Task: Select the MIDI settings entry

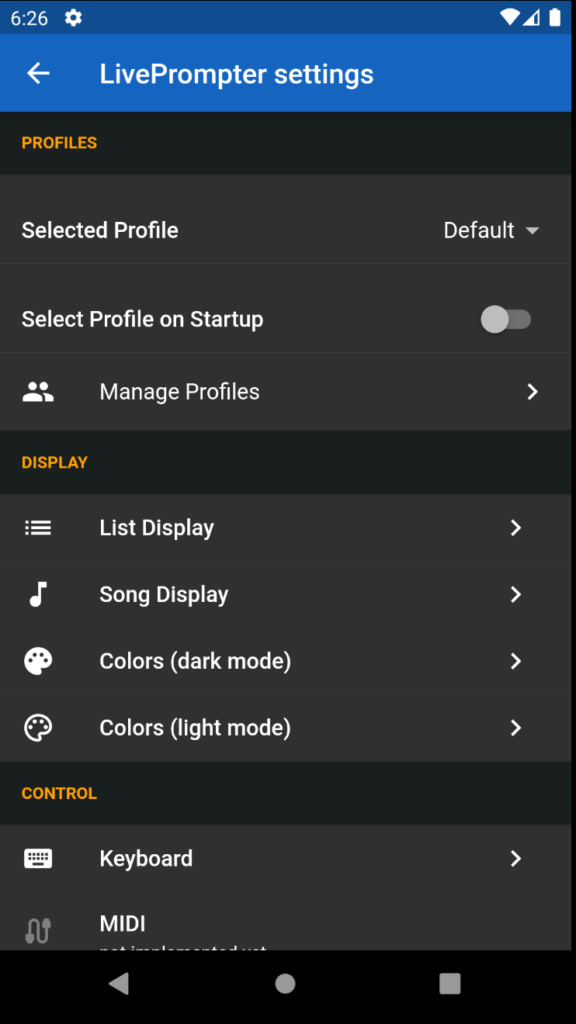Action: pos(285,921)
